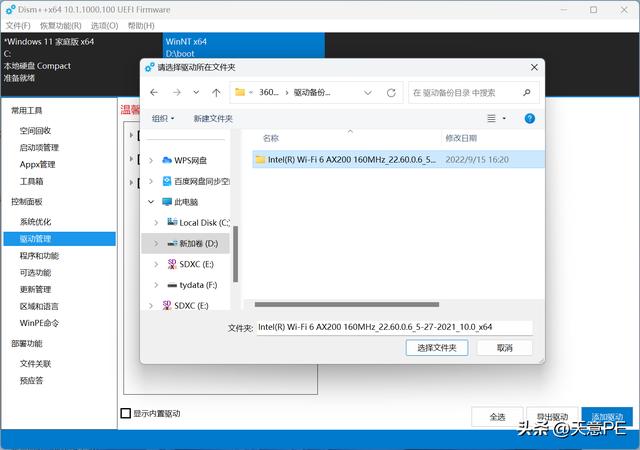Collapse 此电脑 tree node
Viewport: 640px width, 450px height.
151,202
